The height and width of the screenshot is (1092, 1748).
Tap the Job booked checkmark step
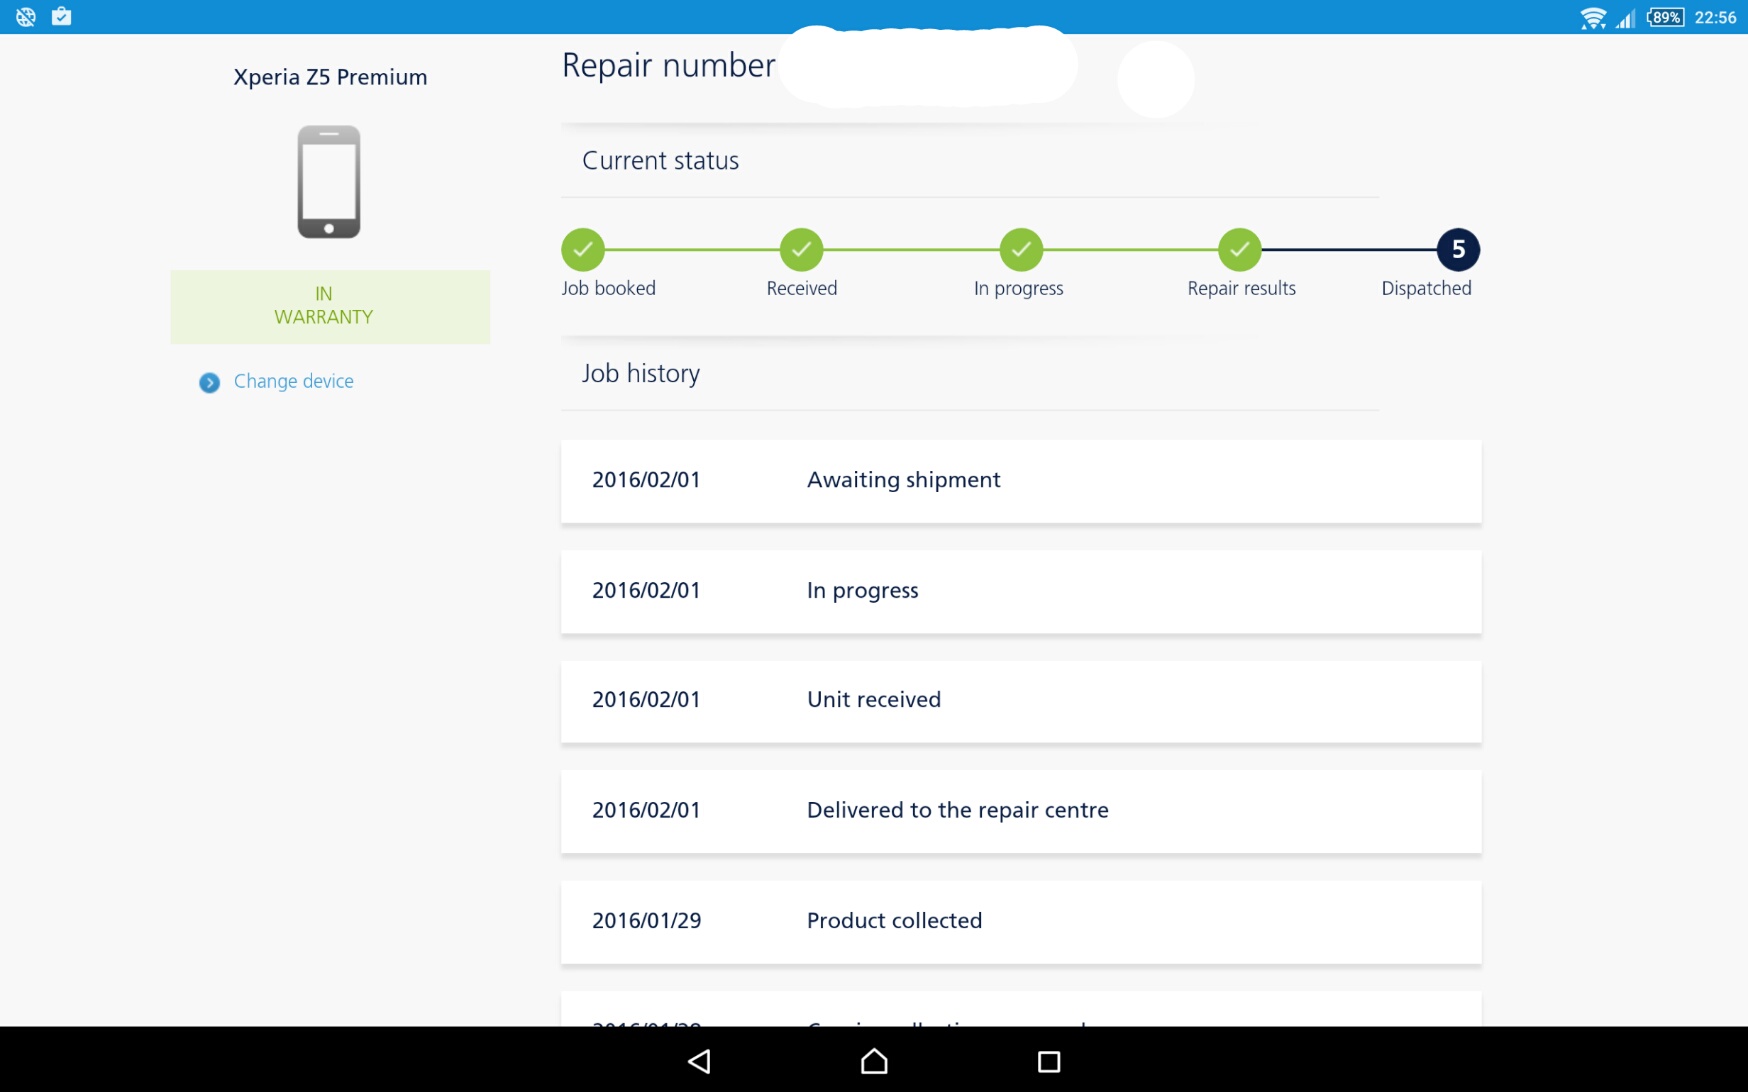(x=583, y=249)
